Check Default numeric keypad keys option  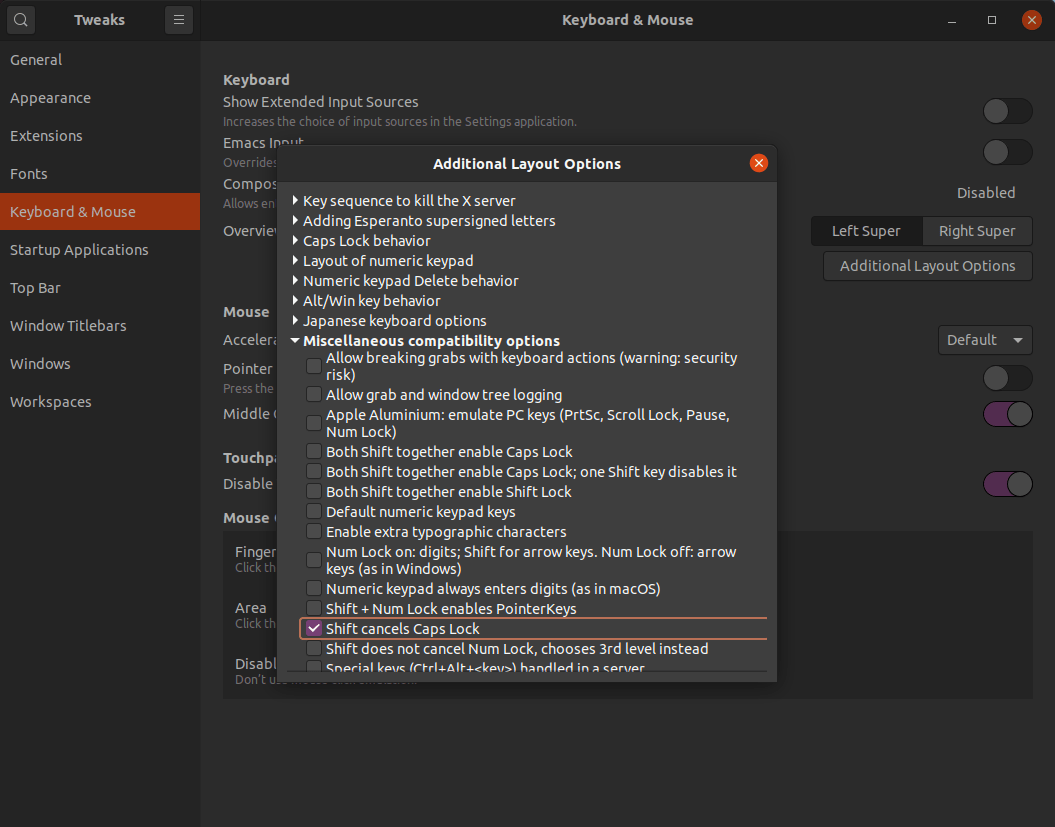315,512
